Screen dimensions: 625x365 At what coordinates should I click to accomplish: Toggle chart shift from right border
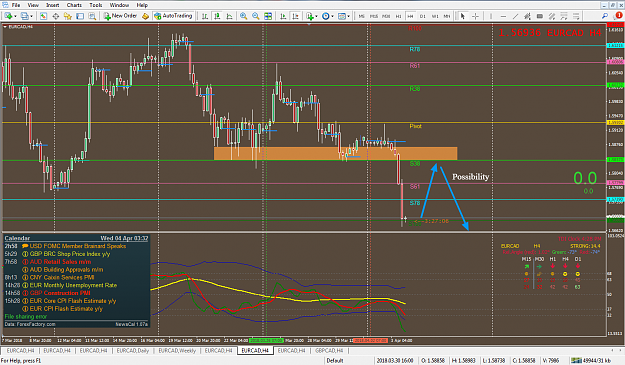(x=295, y=16)
